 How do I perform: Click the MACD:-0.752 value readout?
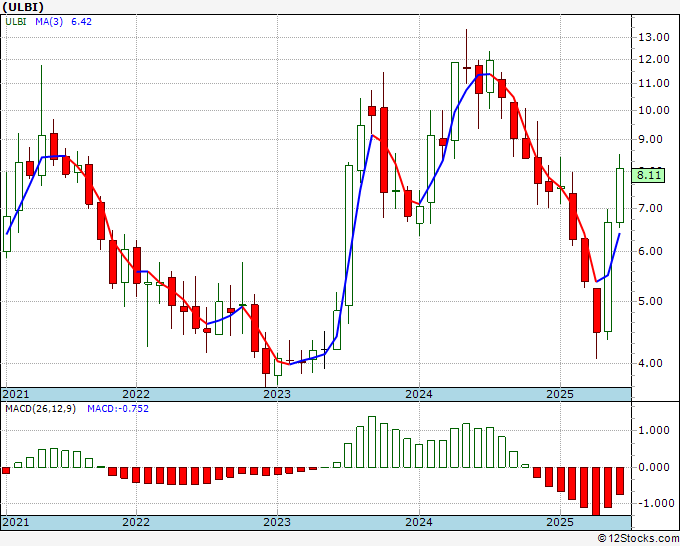(x=118, y=409)
